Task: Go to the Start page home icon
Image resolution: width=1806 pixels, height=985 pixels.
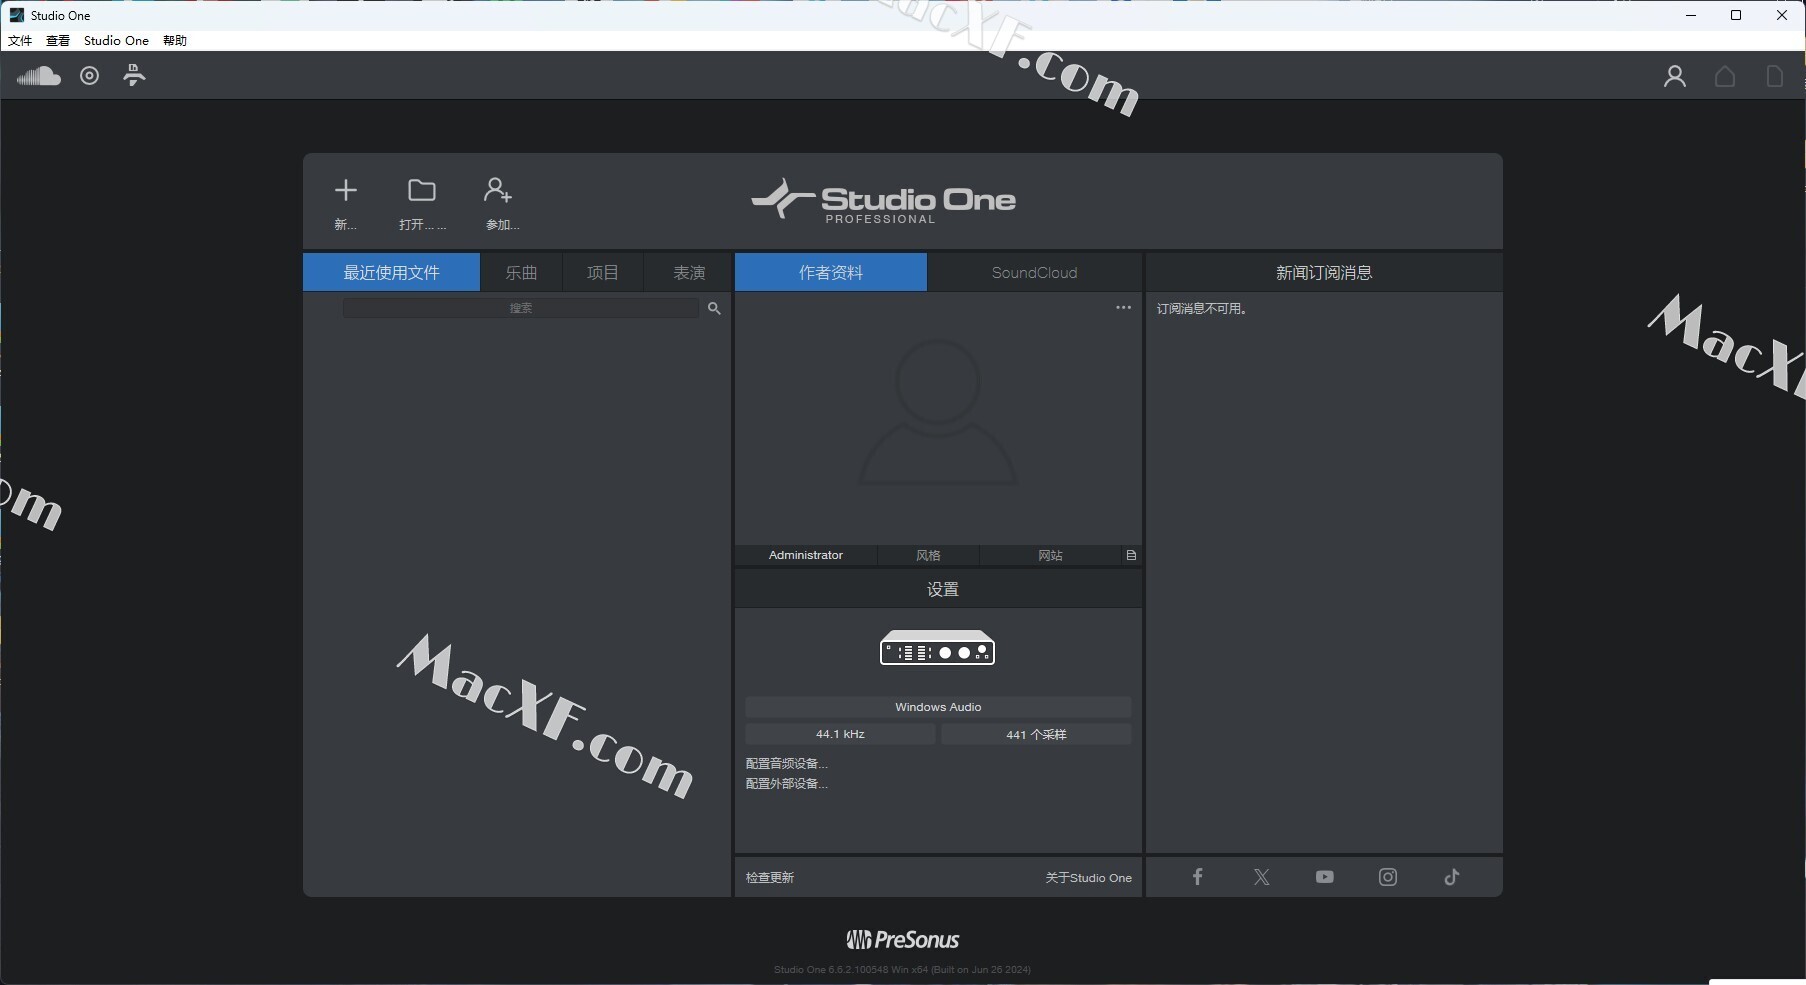Action: (x=1724, y=76)
